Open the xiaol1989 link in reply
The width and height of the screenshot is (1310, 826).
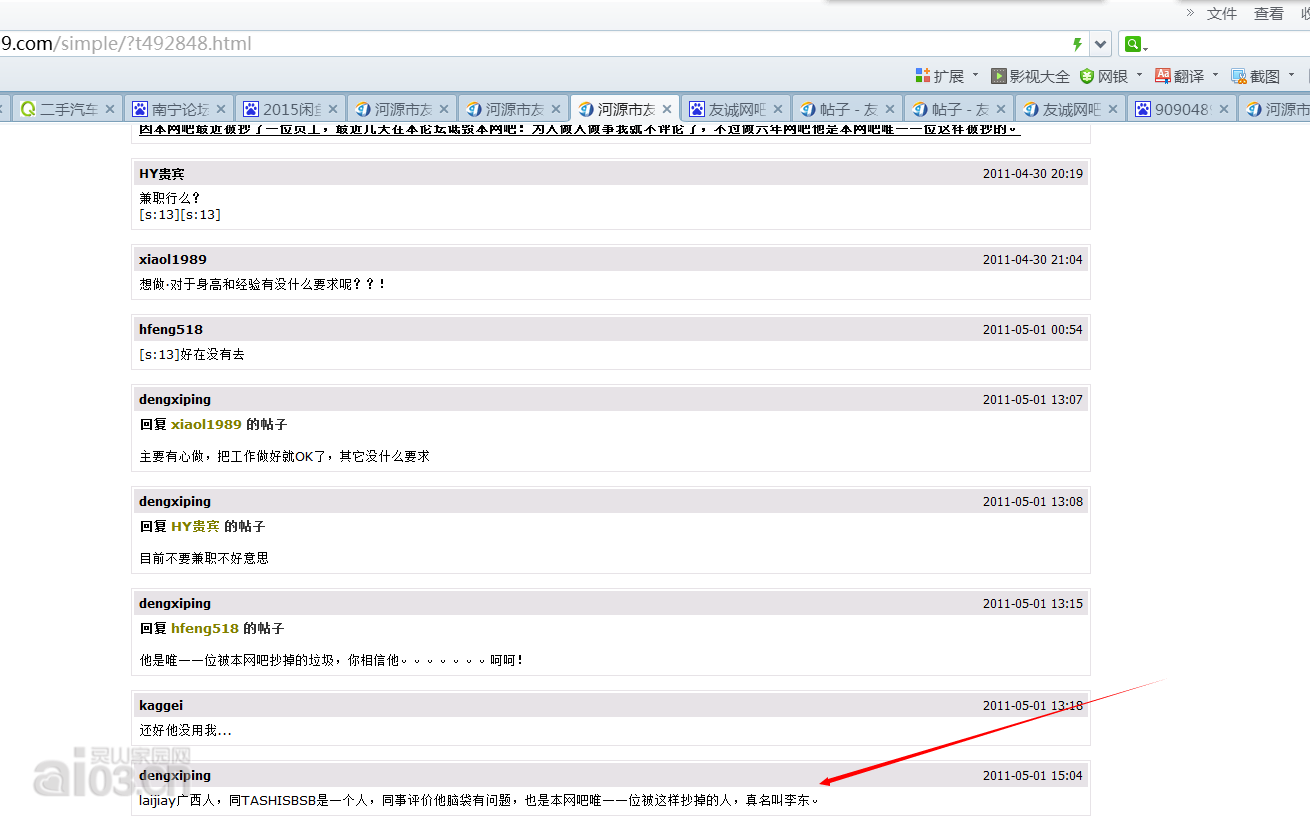pyautogui.click(x=206, y=424)
